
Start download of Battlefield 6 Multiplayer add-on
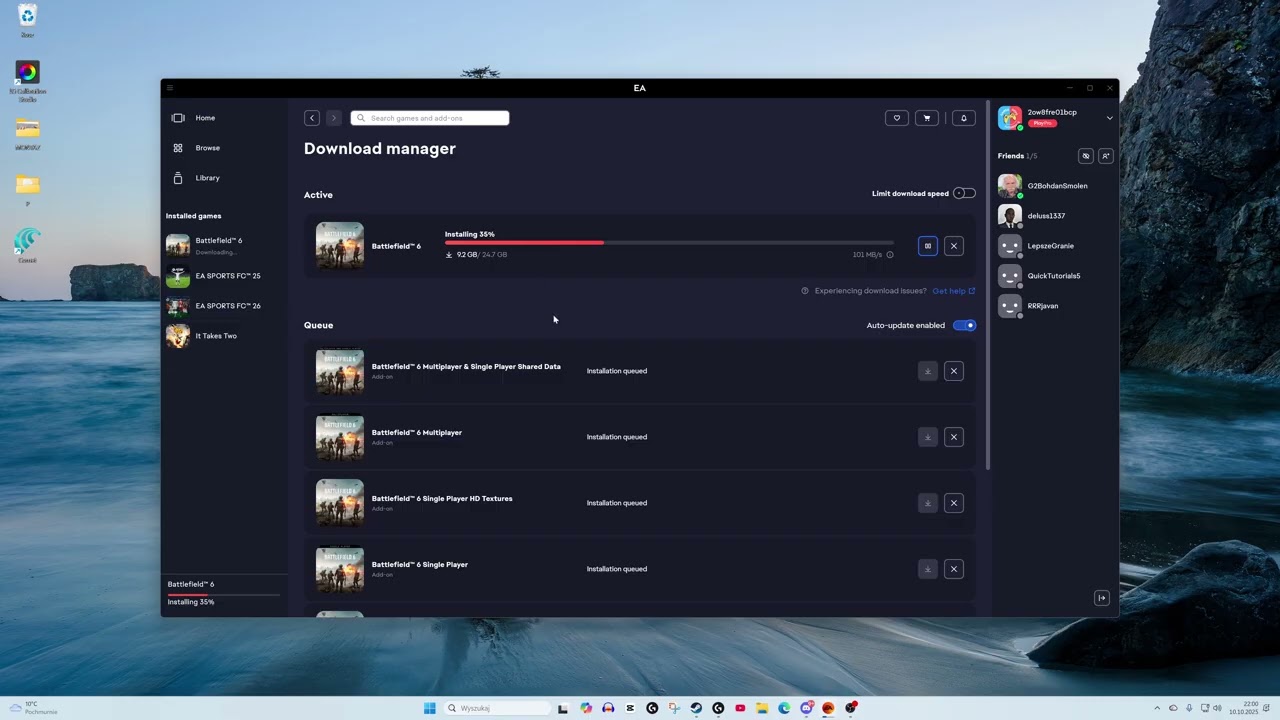click(x=928, y=437)
